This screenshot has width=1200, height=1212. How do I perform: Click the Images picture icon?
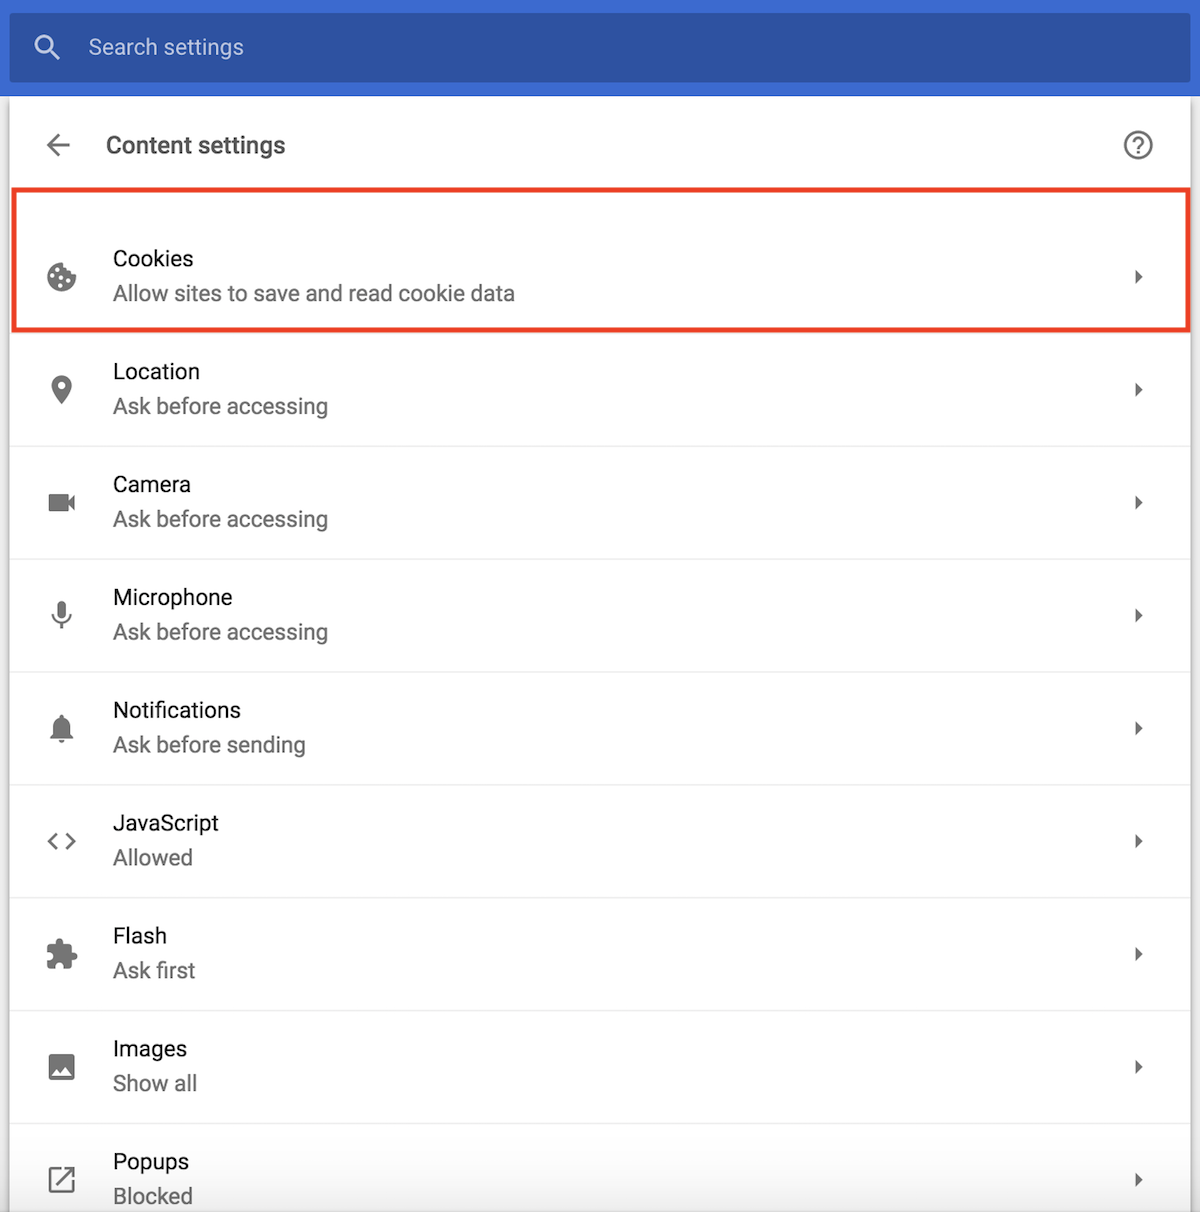[x=62, y=1067]
